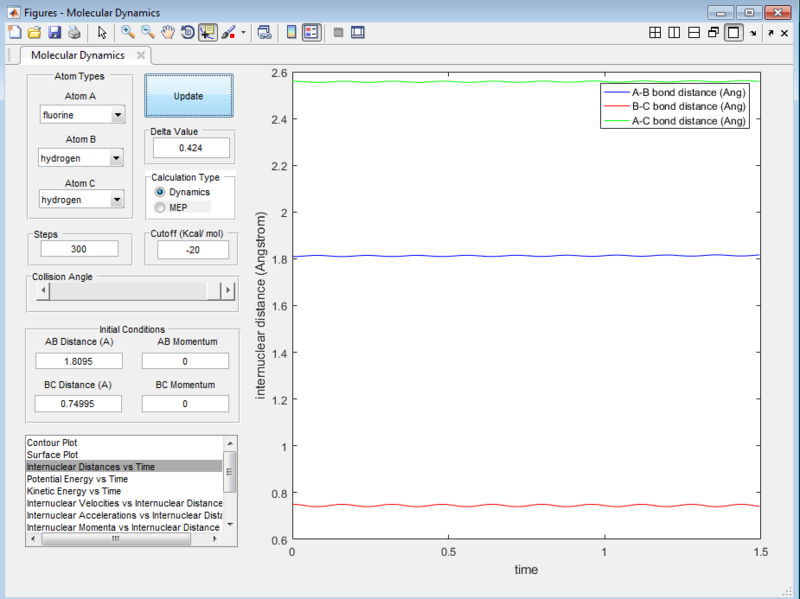Activate the Rotate 3D tool
Image resolution: width=800 pixels, height=599 pixels.
pyautogui.click(x=187, y=32)
